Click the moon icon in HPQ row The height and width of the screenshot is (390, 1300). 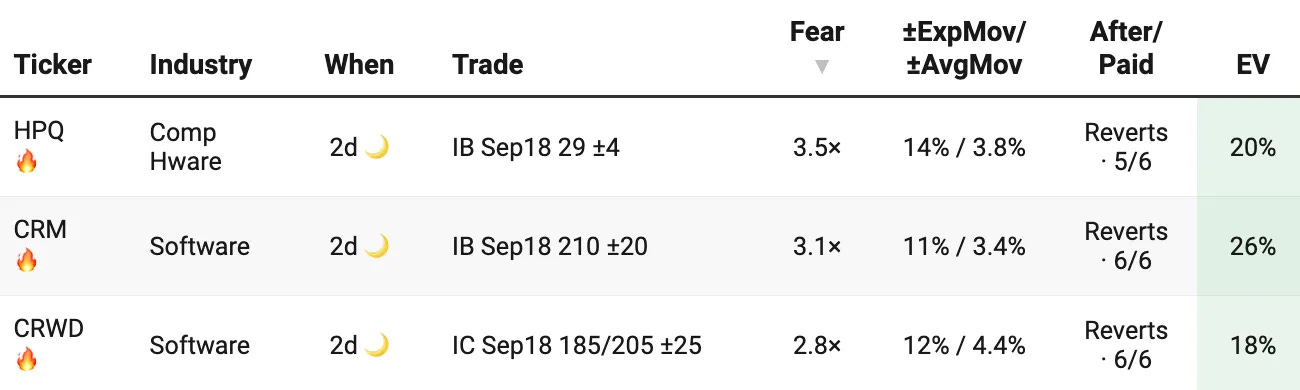pos(376,147)
